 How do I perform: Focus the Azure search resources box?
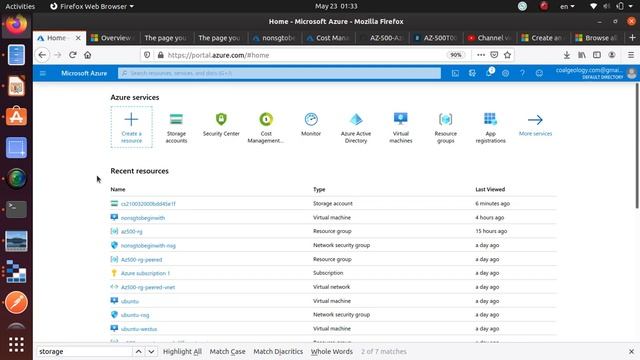tap(279, 73)
